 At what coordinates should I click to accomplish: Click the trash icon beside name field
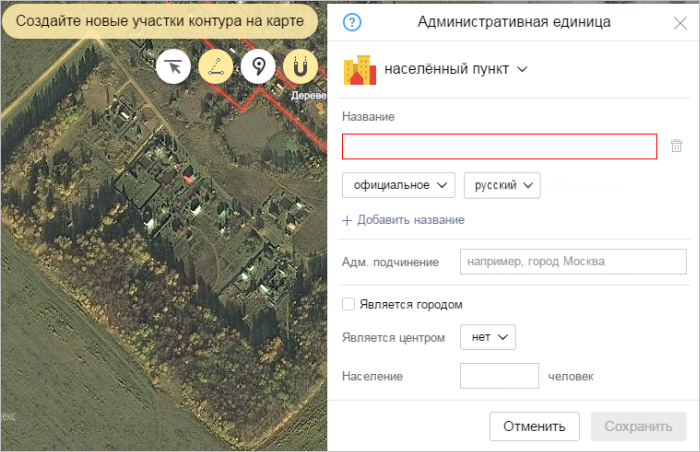click(676, 146)
